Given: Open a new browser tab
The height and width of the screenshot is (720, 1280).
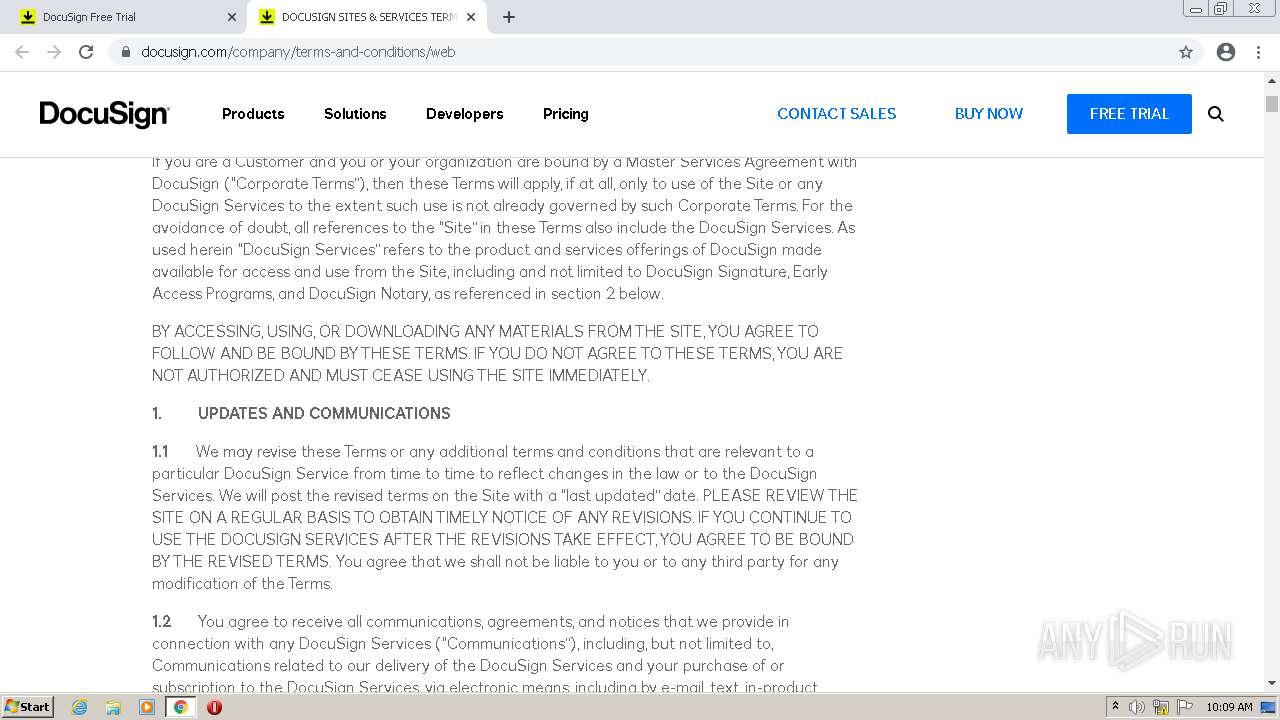Looking at the screenshot, I should tap(509, 17).
